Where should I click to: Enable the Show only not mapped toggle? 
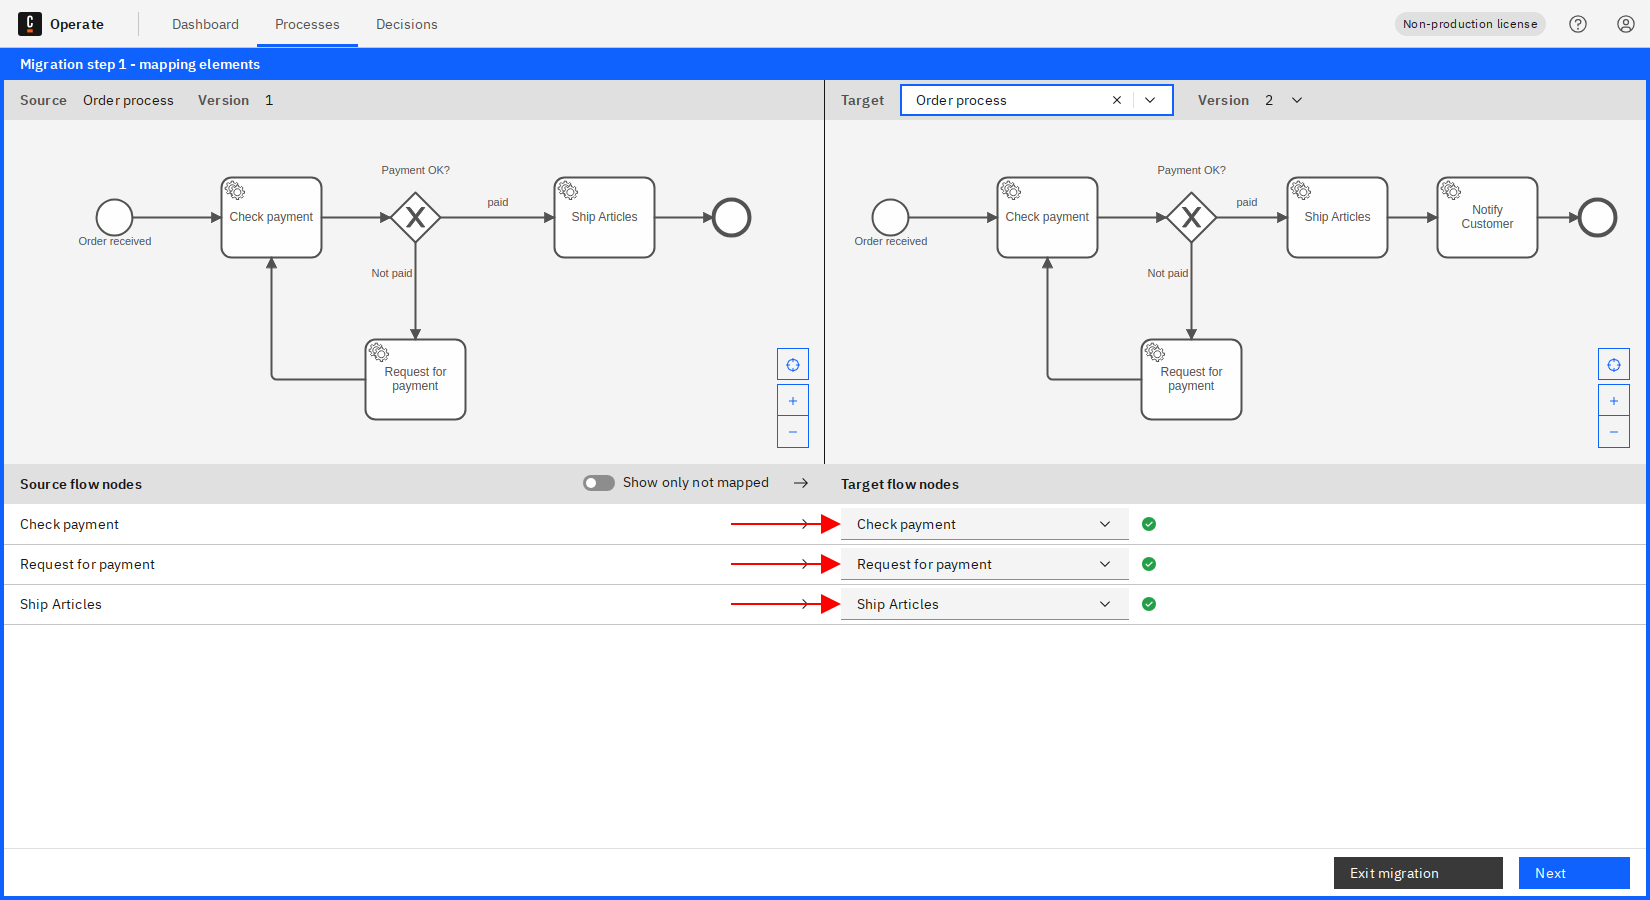click(598, 482)
